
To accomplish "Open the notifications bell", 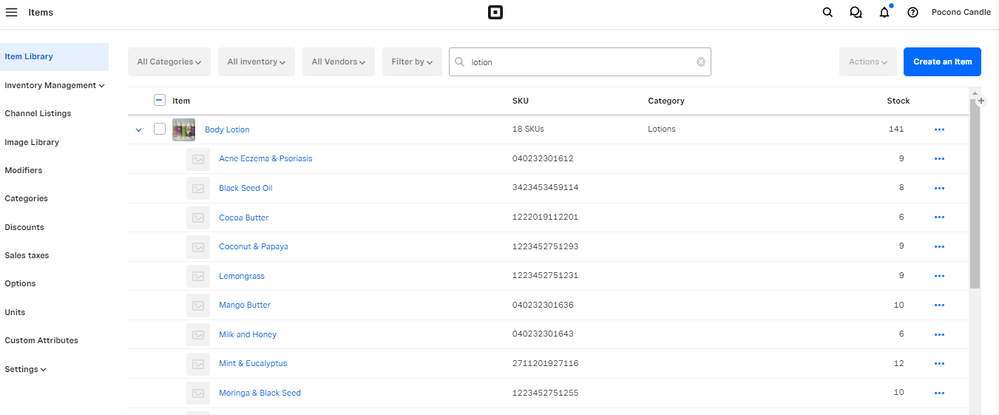I will coord(884,13).
